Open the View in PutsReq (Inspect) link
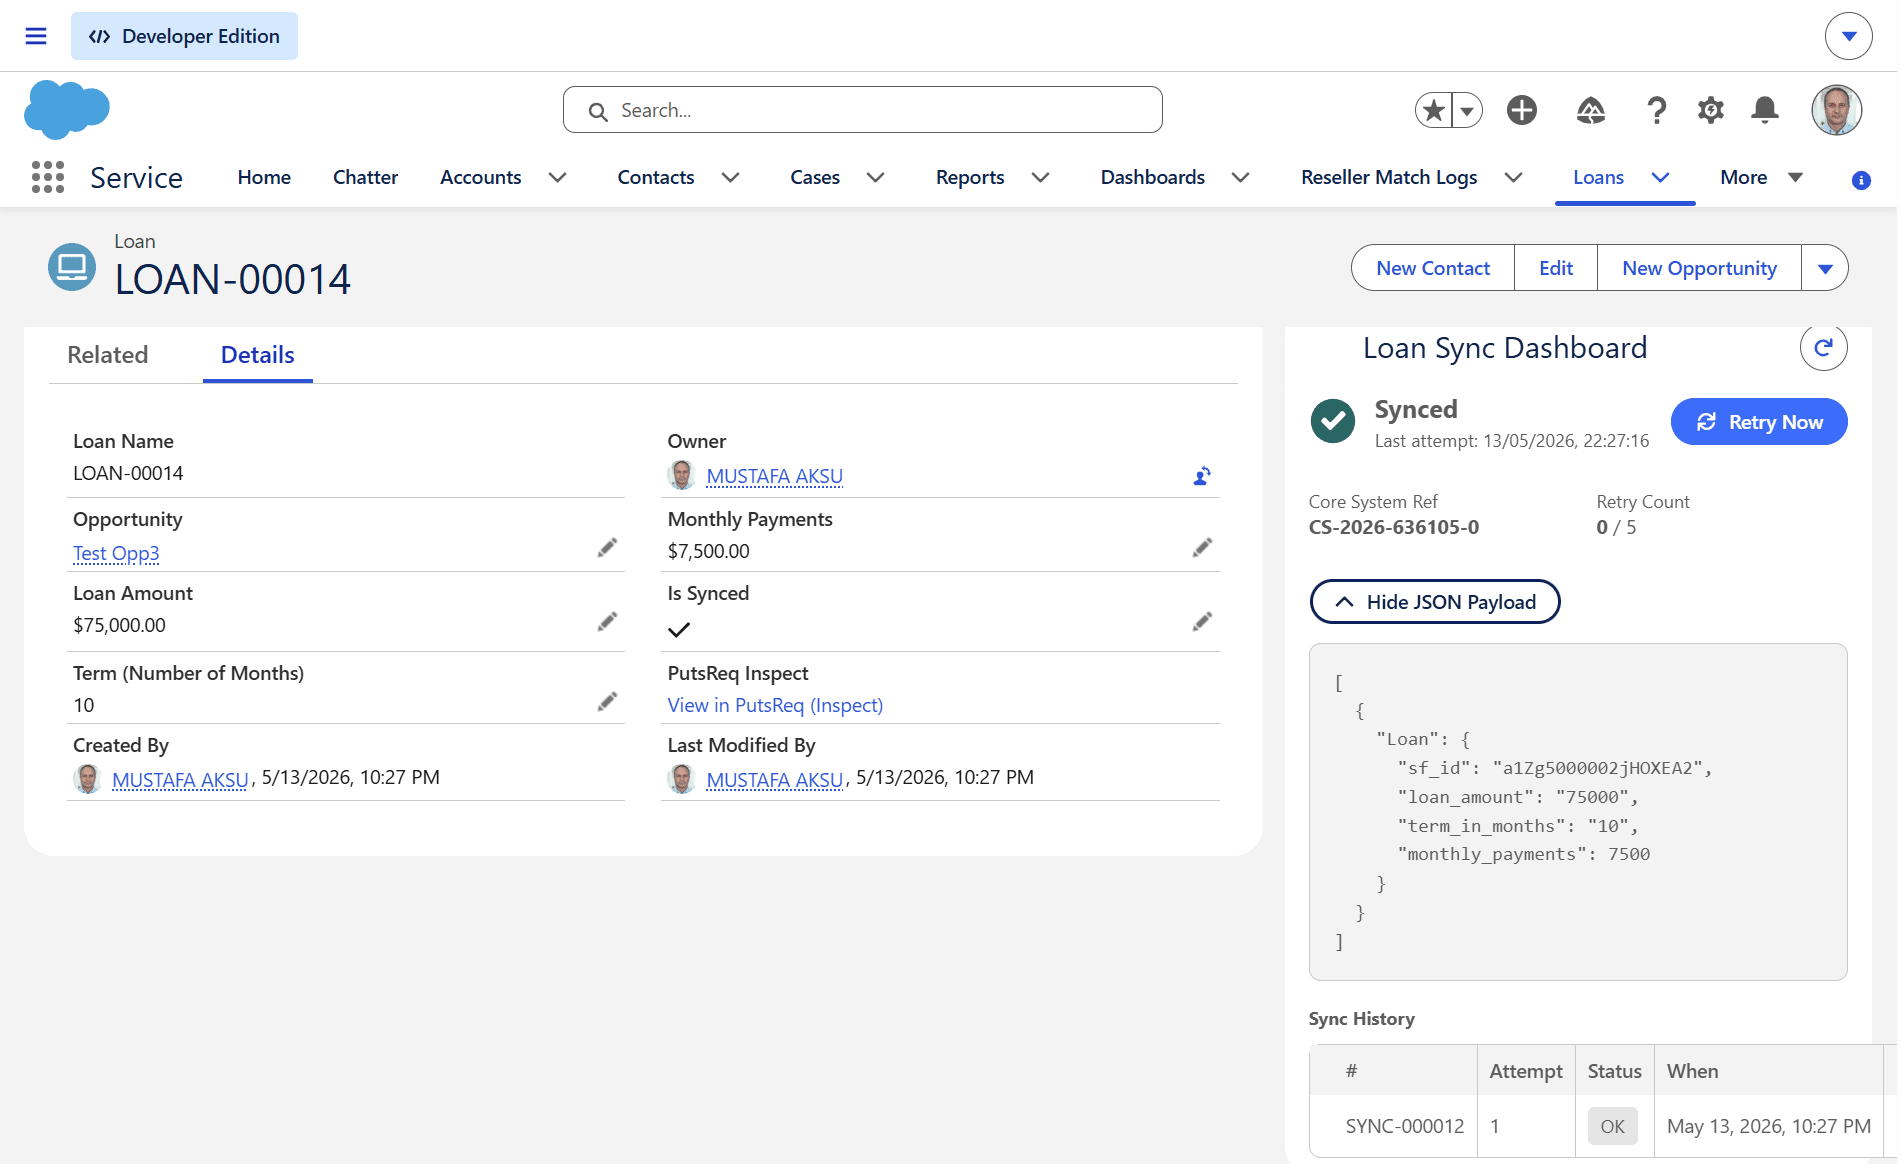Viewport: 1900px width, 1164px height. click(775, 705)
